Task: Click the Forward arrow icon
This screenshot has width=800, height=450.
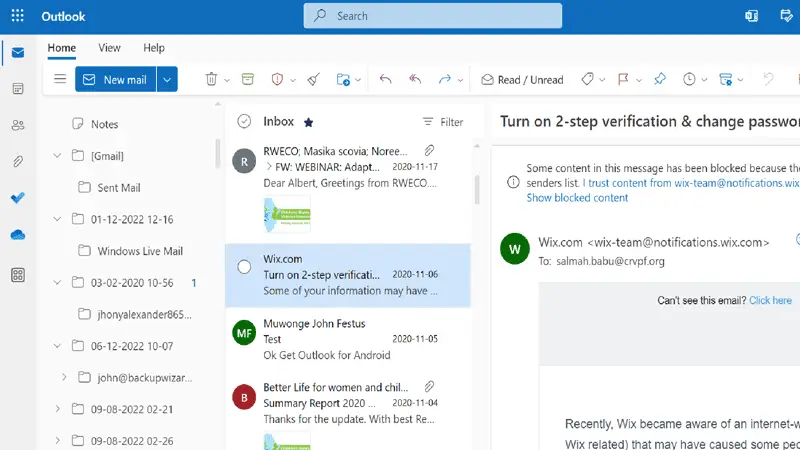Action: (444, 79)
